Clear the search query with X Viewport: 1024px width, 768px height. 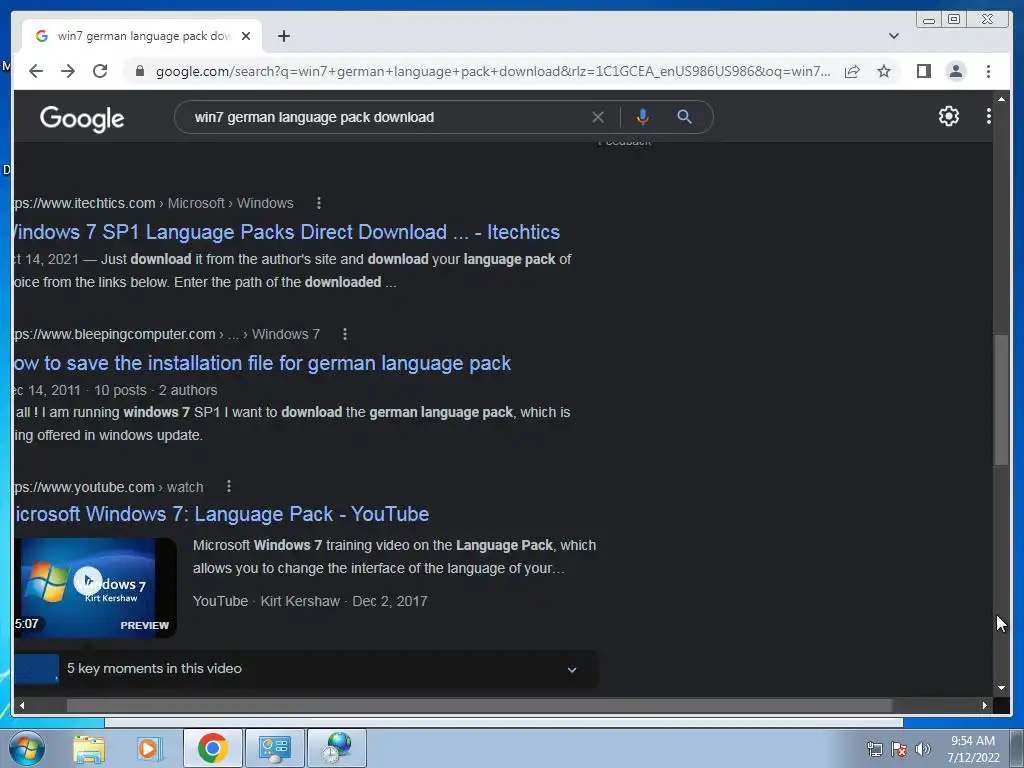point(598,117)
